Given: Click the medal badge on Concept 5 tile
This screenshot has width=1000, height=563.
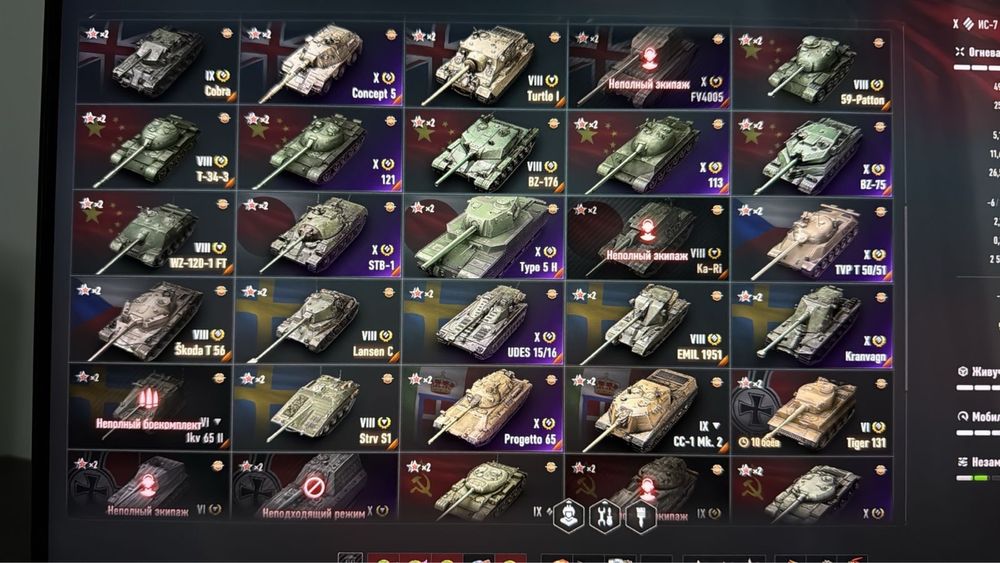Looking at the screenshot, I should (x=390, y=35).
